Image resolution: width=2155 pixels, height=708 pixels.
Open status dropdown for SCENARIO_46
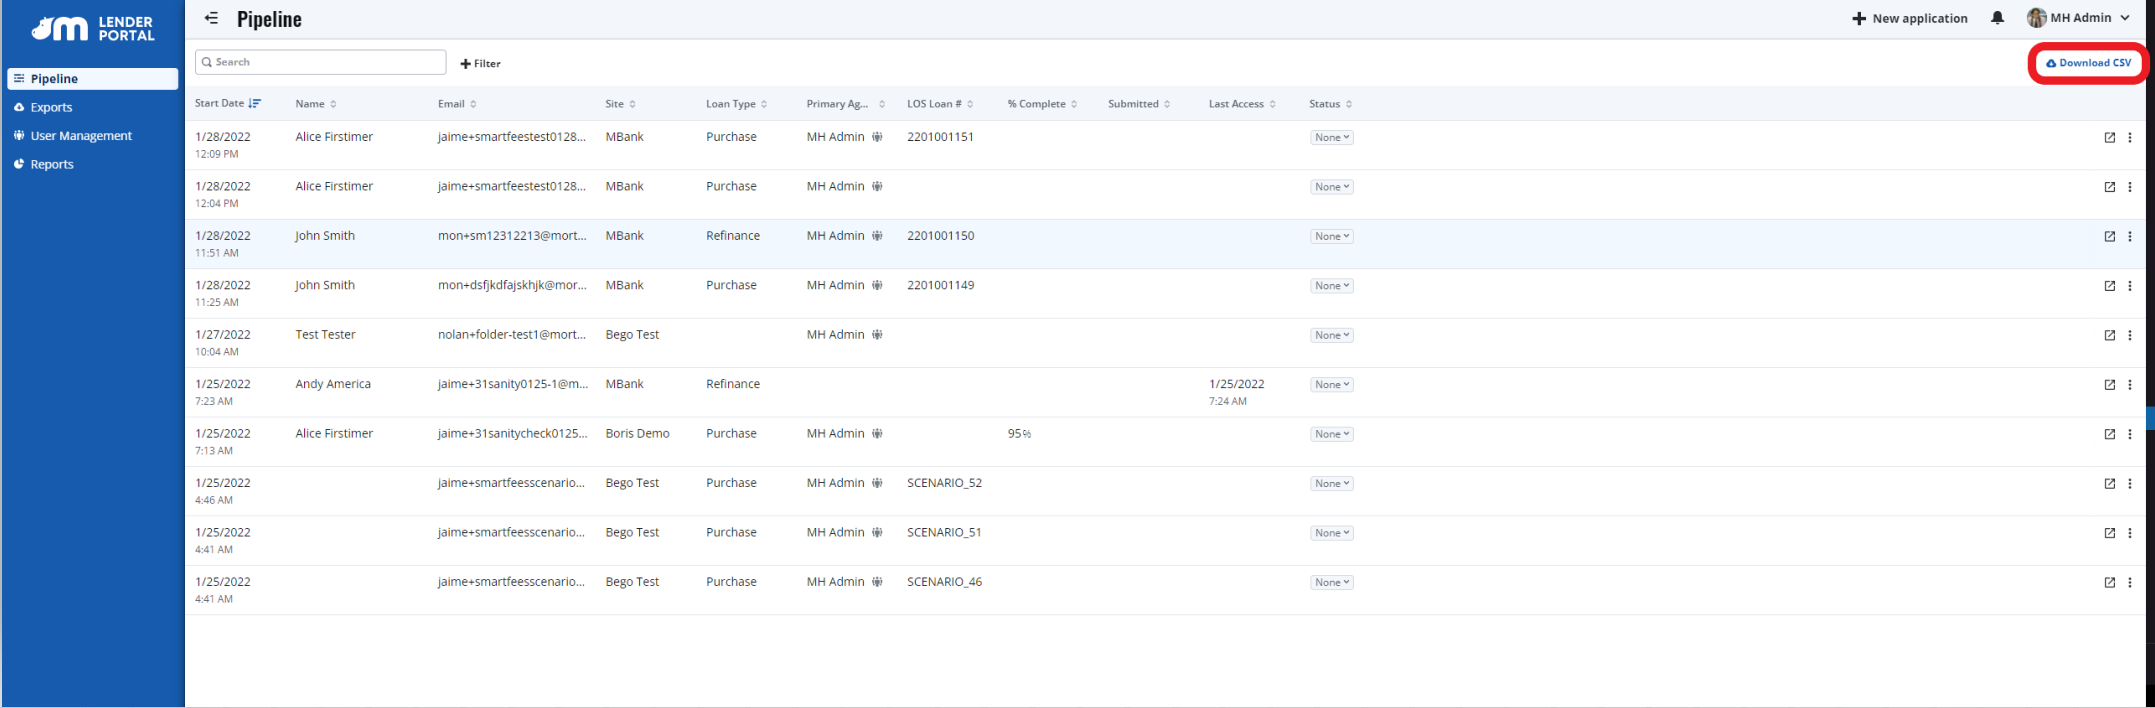[1332, 583]
